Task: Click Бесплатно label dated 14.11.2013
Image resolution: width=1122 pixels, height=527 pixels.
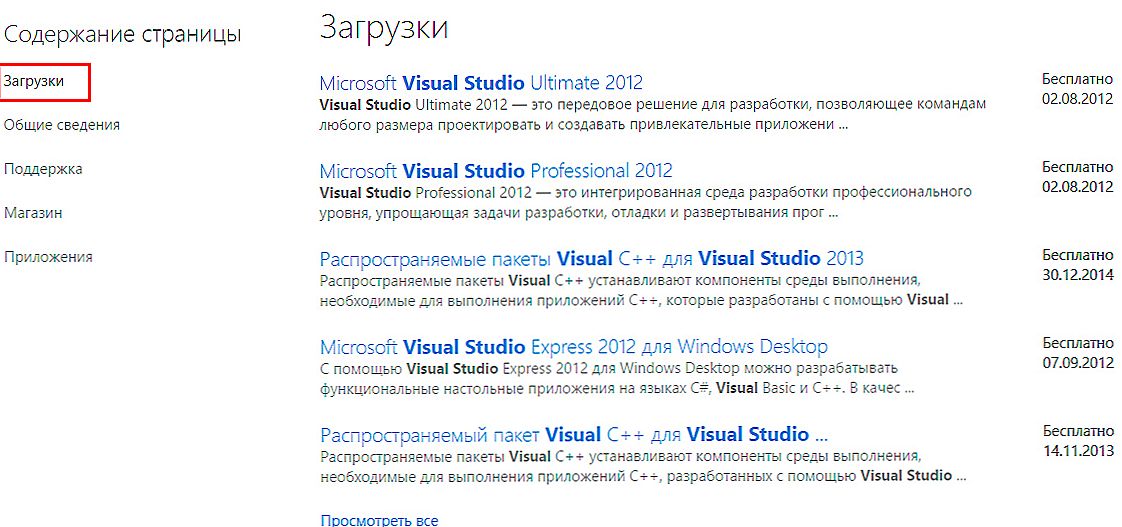Action: click(1078, 431)
